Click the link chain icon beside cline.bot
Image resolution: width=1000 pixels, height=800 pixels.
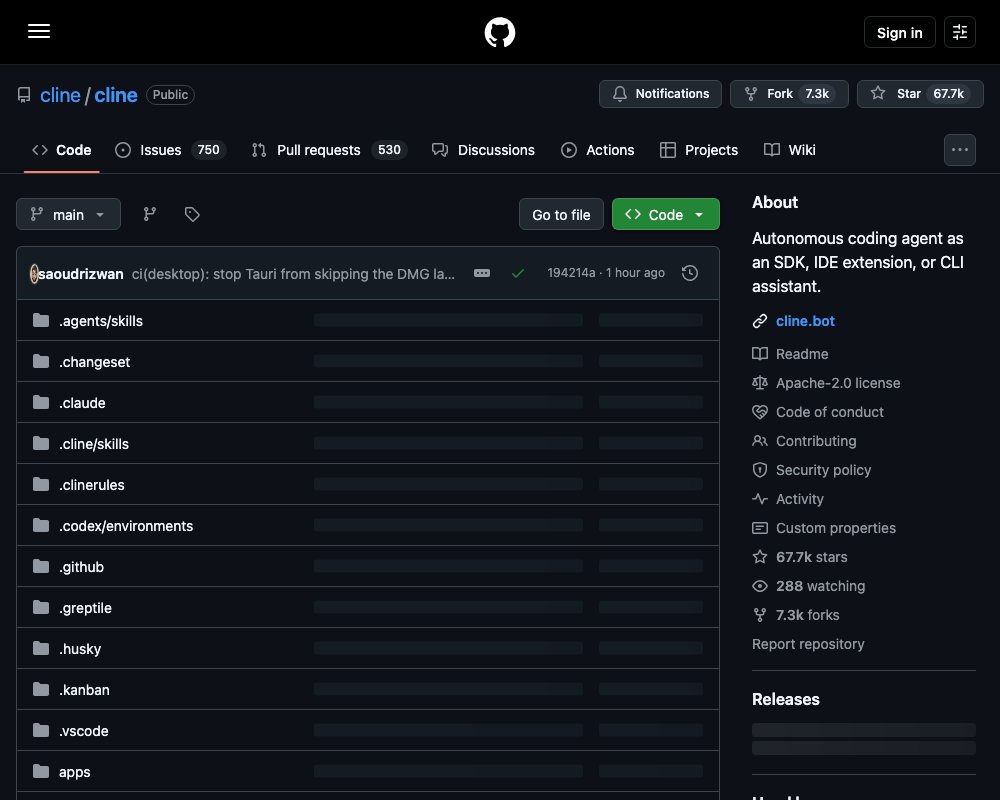point(760,321)
